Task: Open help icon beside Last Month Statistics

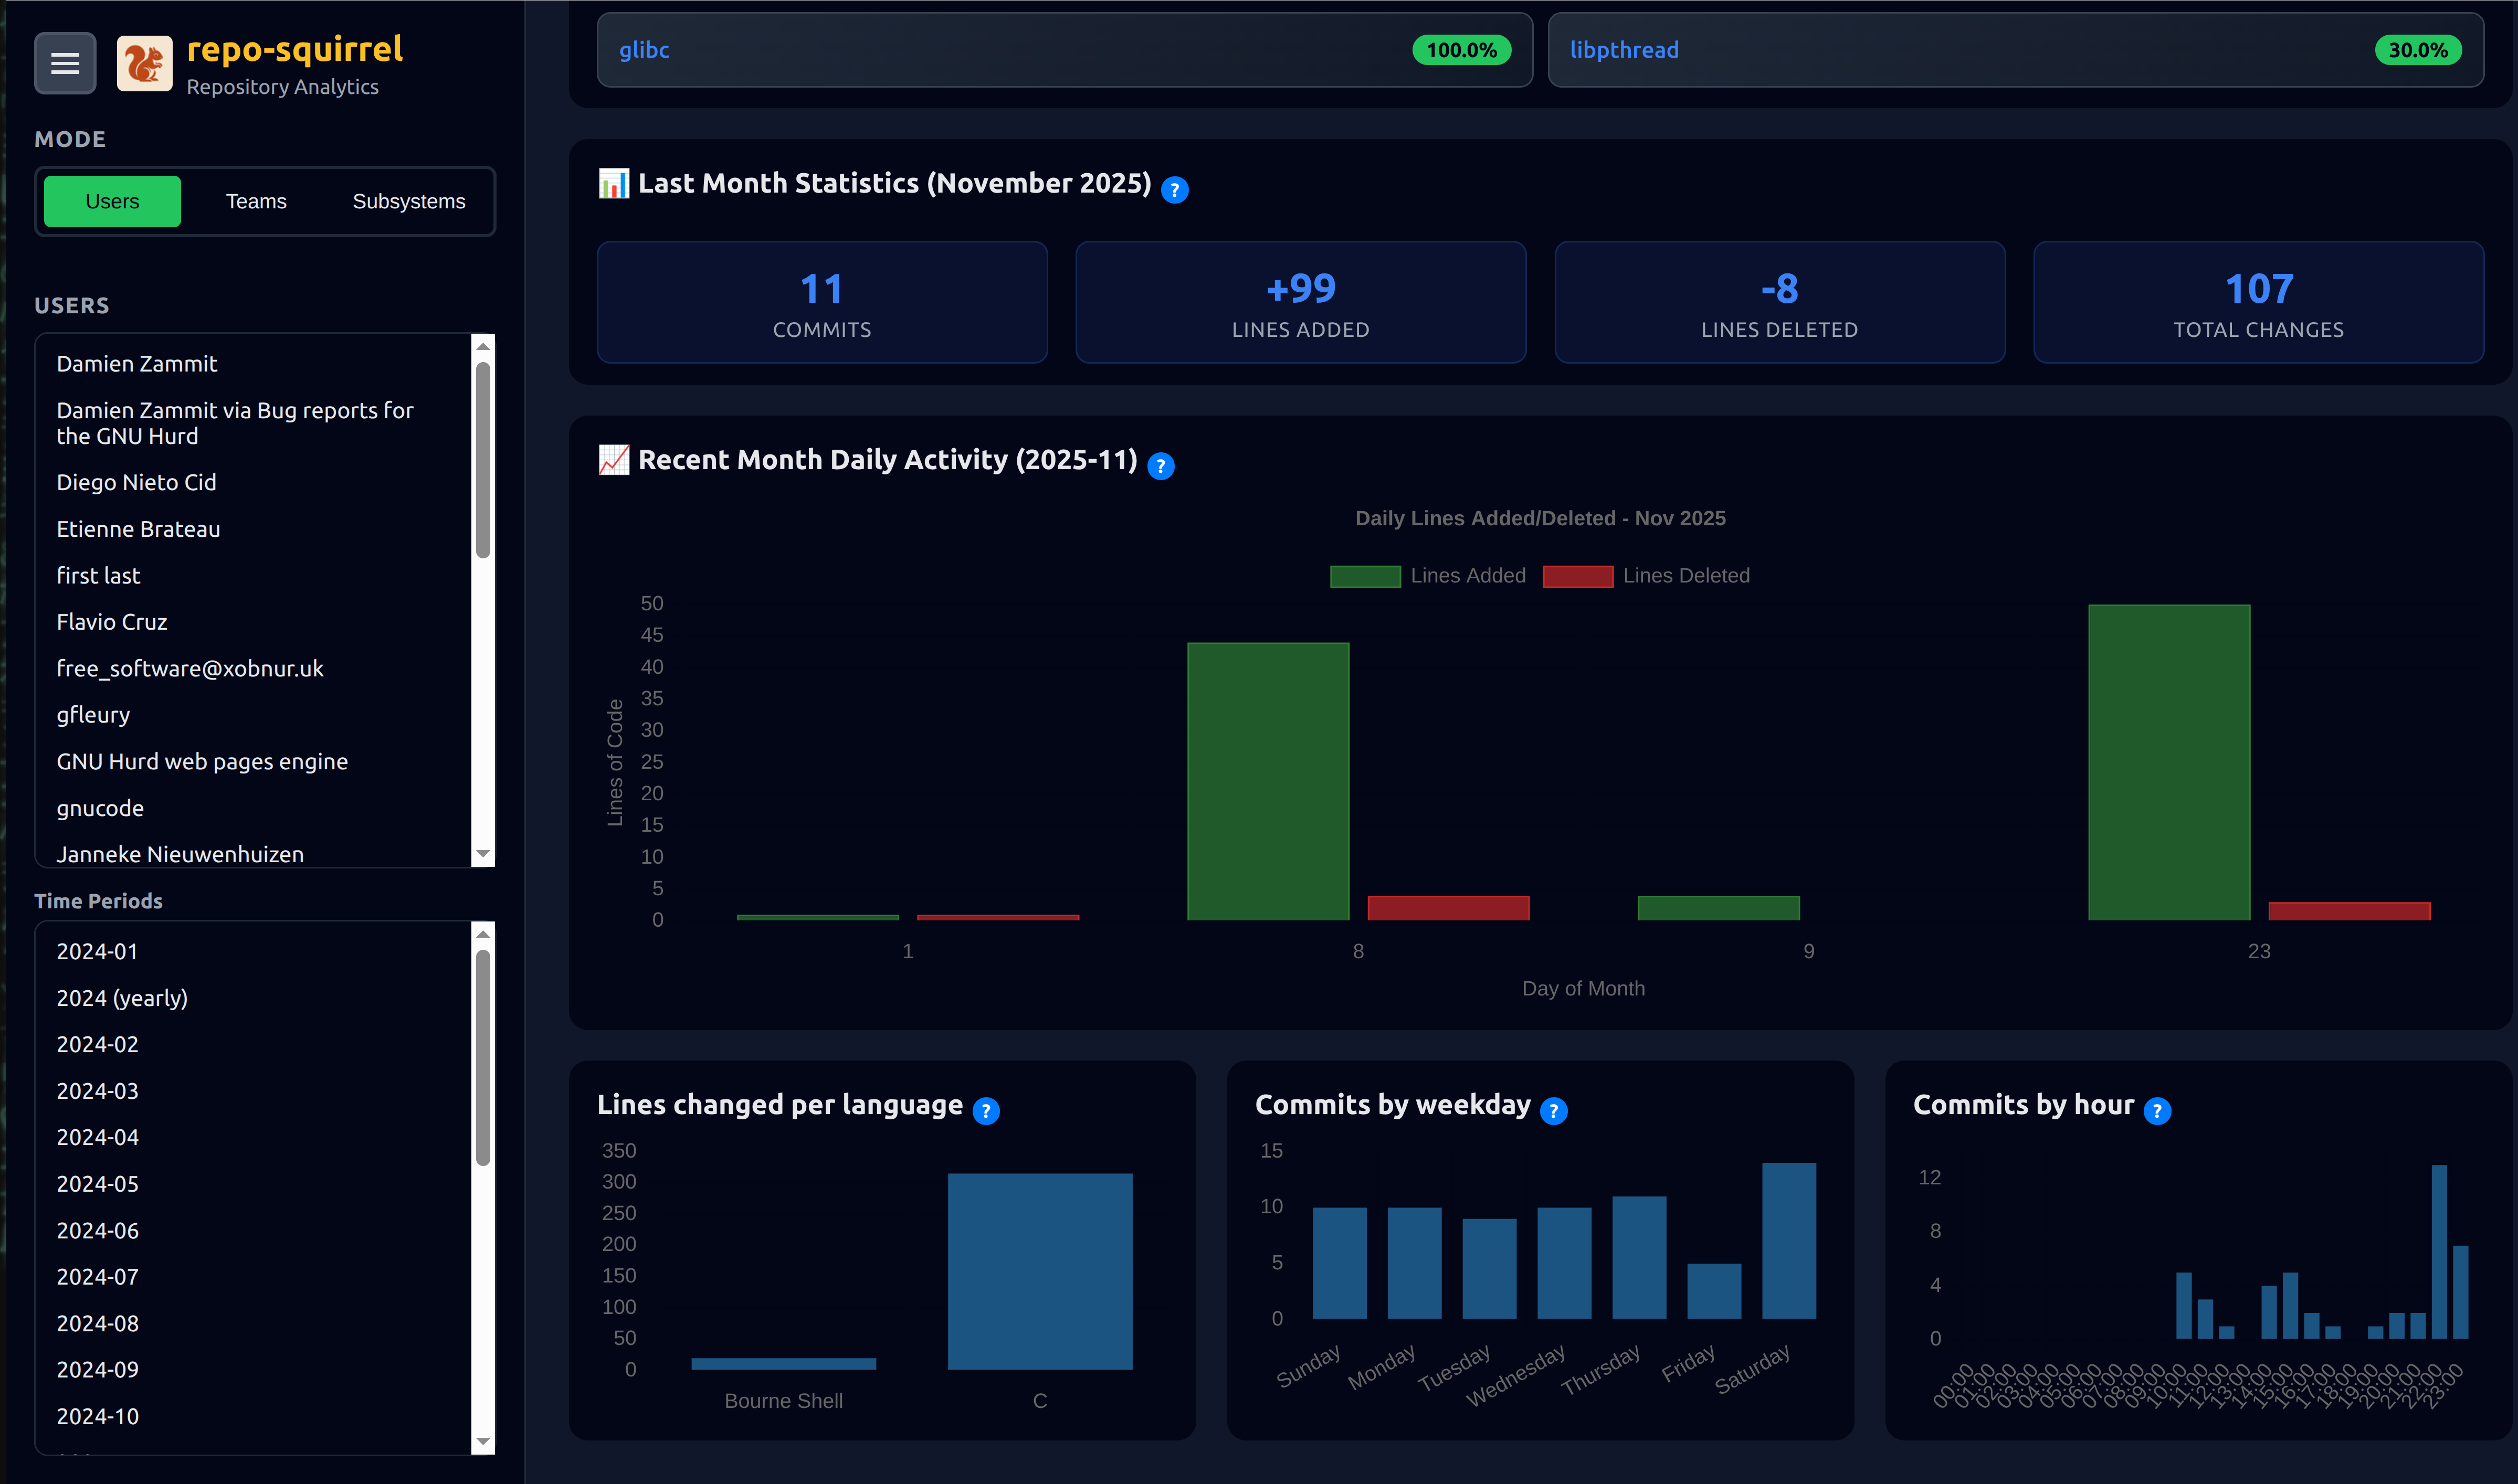Action: (1174, 189)
